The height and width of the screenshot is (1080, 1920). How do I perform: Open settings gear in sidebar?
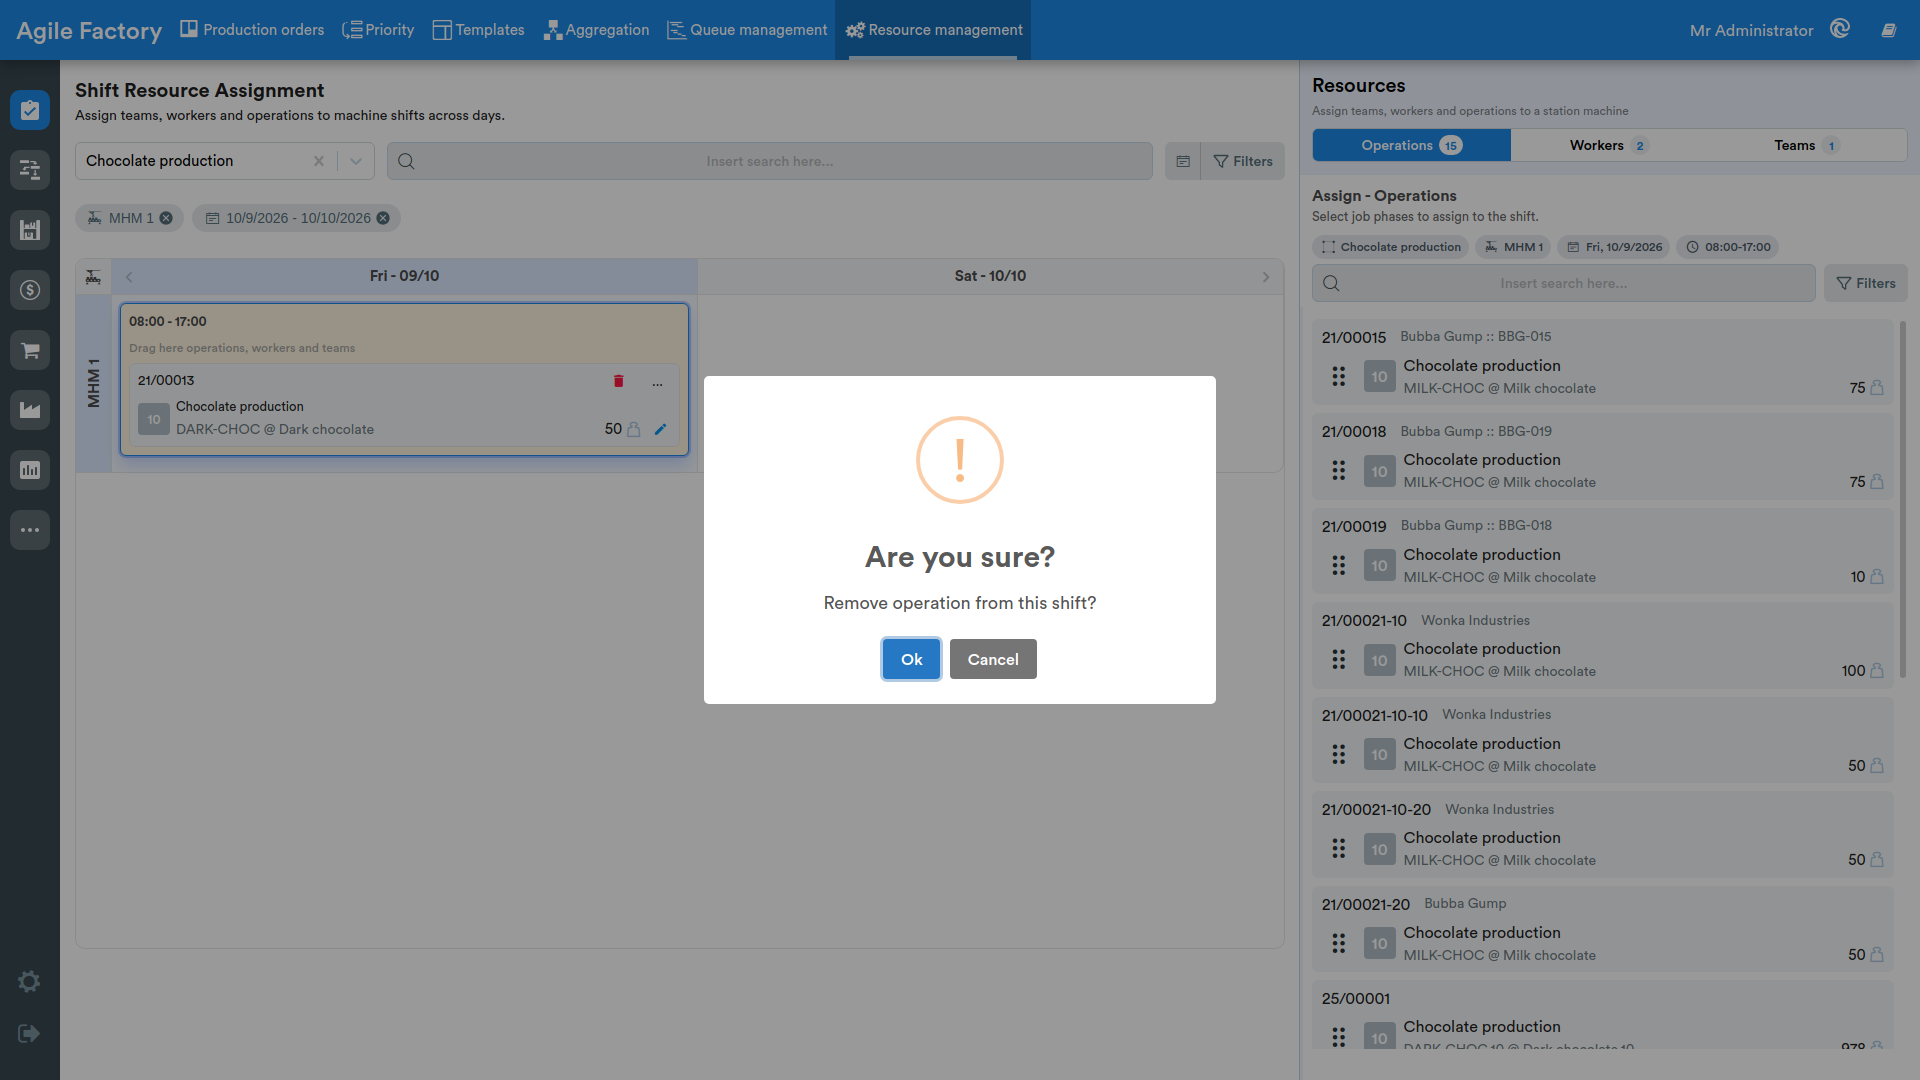[29, 981]
